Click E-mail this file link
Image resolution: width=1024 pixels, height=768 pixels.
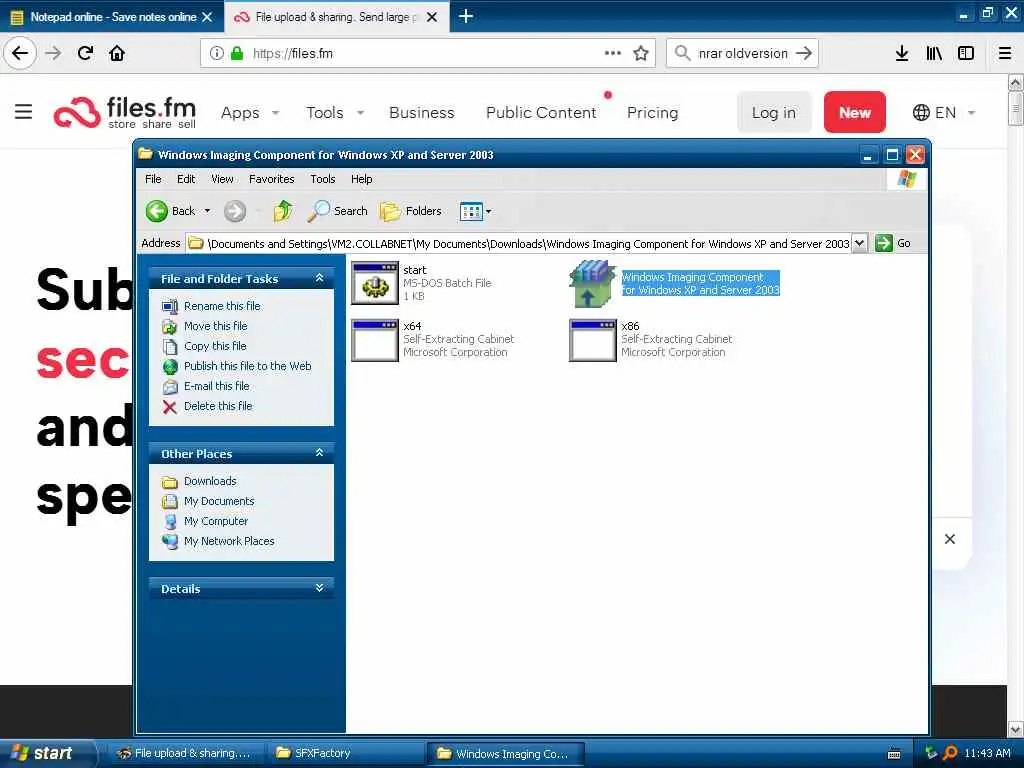pos(216,386)
